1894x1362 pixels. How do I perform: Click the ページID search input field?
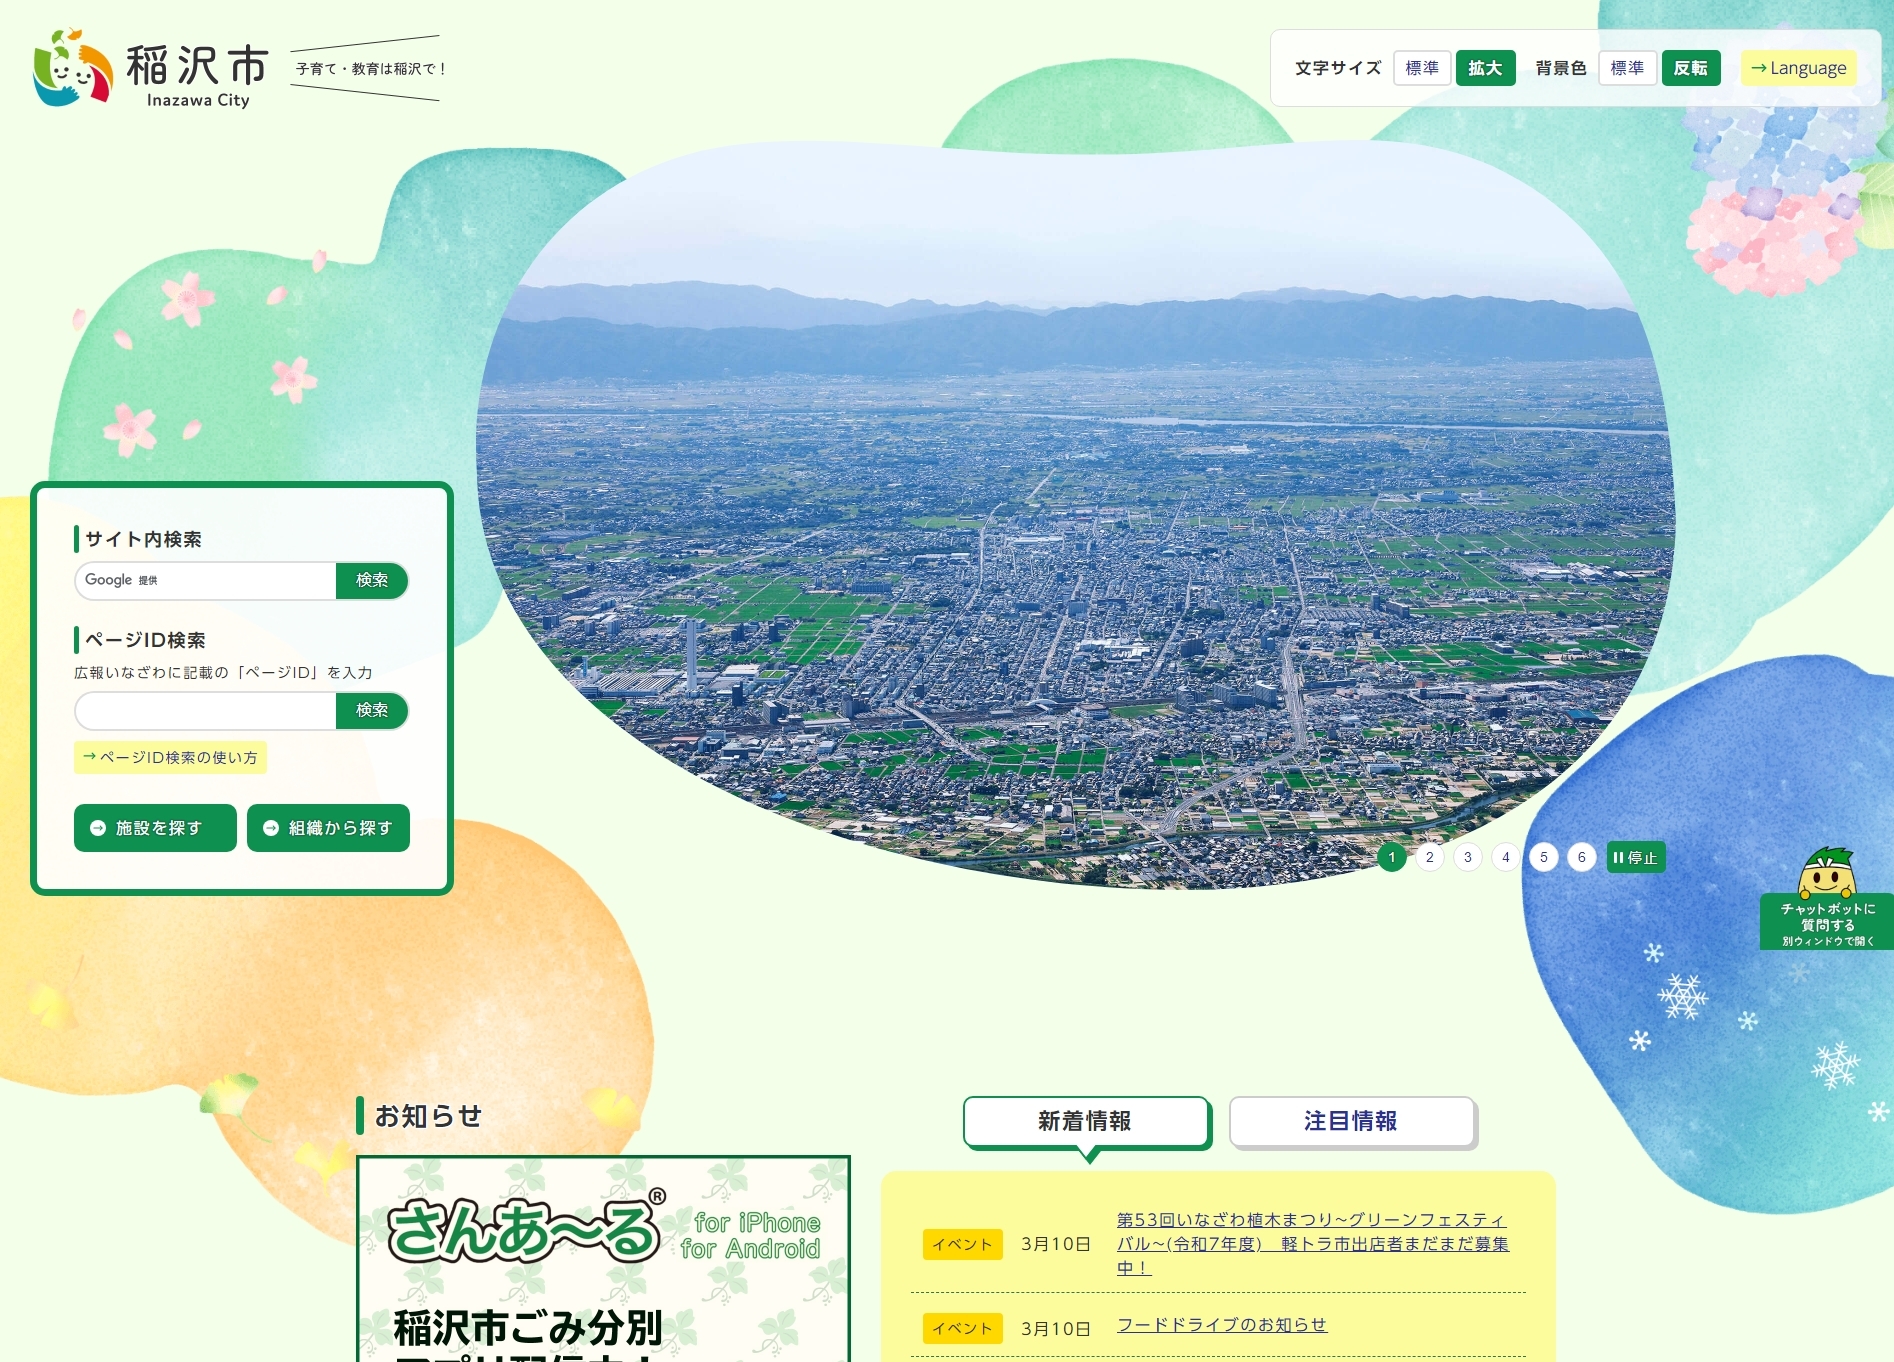tap(205, 710)
